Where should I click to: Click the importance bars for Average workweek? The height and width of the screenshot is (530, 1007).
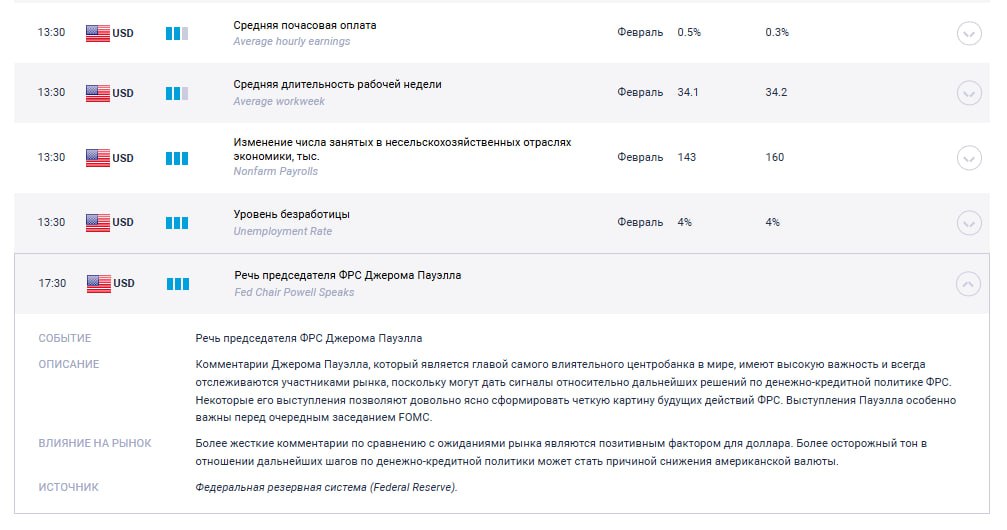[x=177, y=93]
